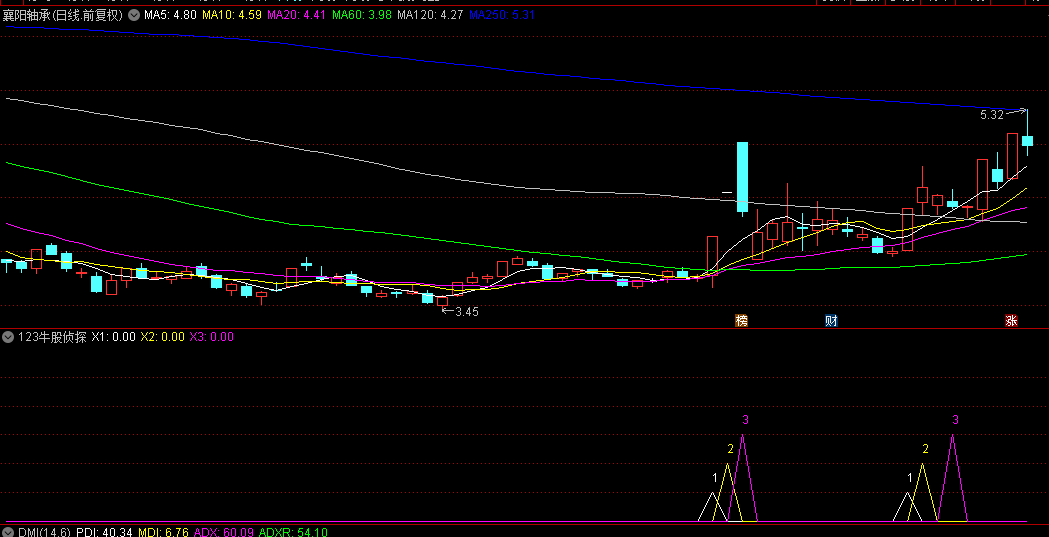Click the MA120: 4.27 label
The width and height of the screenshot is (1049, 537).
pyautogui.click(x=430, y=15)
